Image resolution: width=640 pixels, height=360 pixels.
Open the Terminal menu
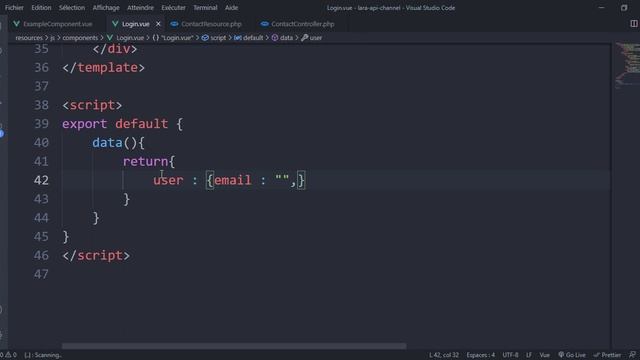click(x=205, y=8)
